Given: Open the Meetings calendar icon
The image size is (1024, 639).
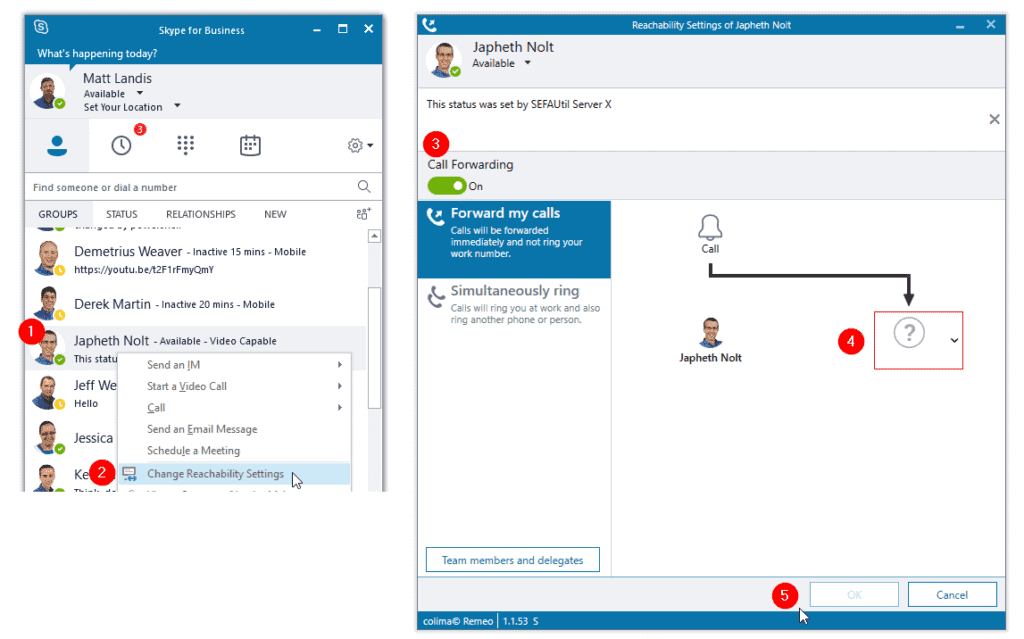Looking at the screenshot, I should 250,146.
